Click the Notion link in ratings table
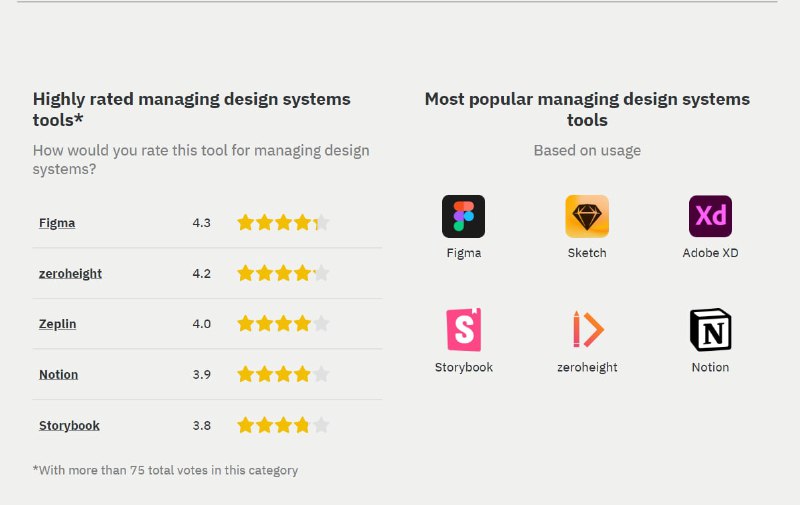This screenshot has width=800, height=505. (59, 374)
